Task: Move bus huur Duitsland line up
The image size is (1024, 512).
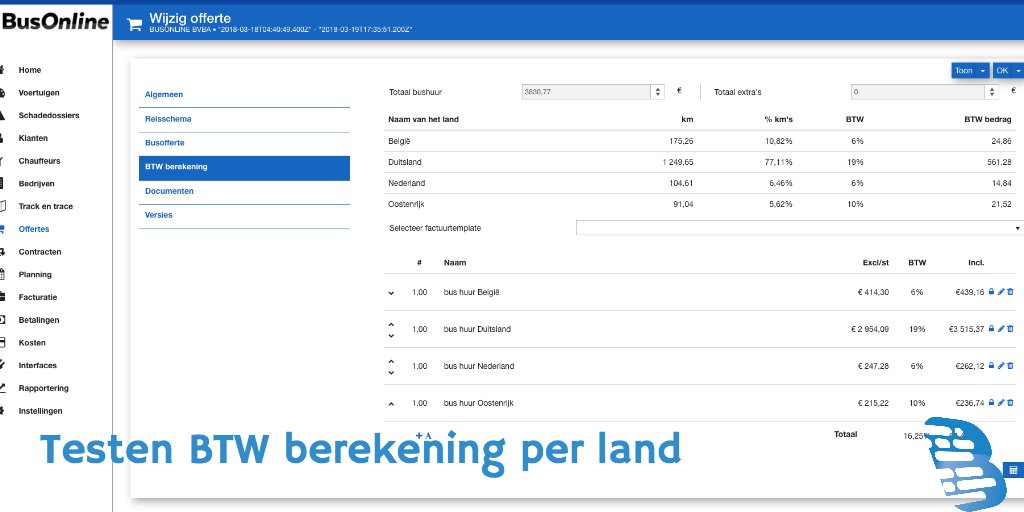Action: [391, 324]
